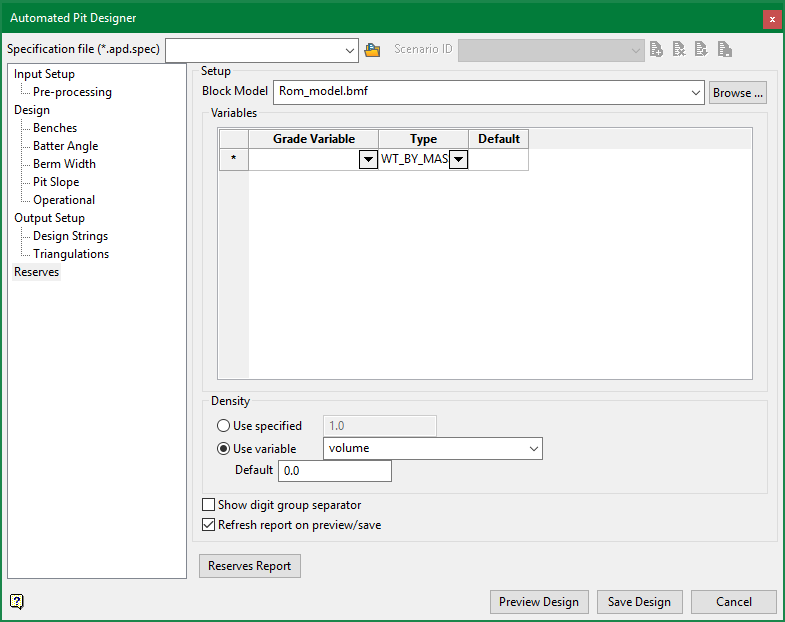
Task: Select the Use variable density radio button
Action: pos(223,448)
